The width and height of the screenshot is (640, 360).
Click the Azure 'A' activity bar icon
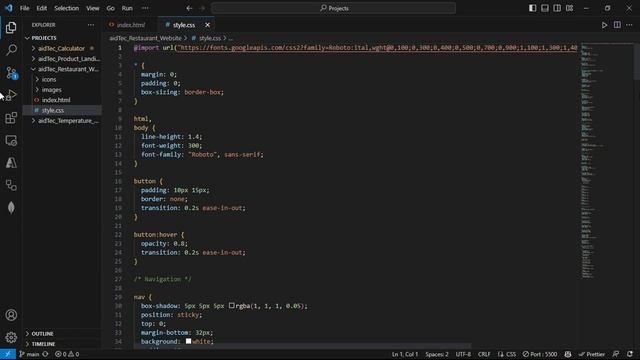pyautogui.click(x=11, y=163)
